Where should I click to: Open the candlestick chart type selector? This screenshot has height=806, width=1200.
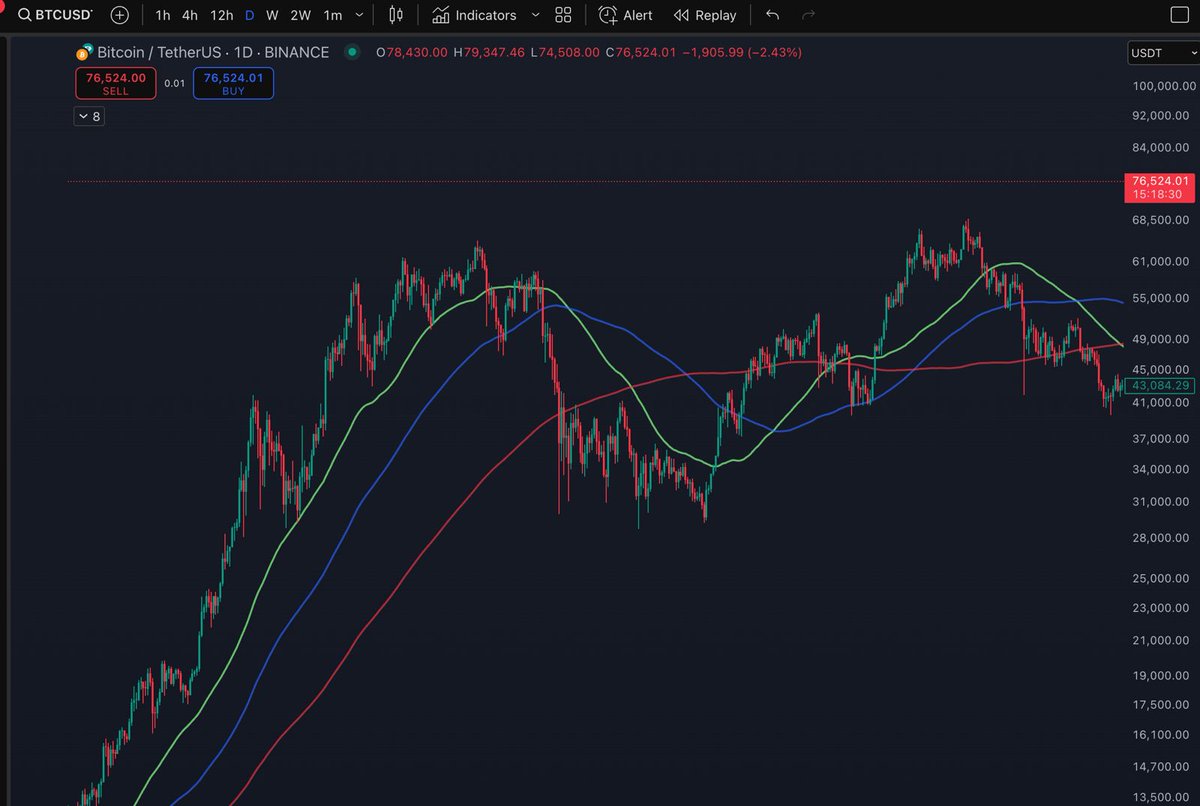coord(397,15)
